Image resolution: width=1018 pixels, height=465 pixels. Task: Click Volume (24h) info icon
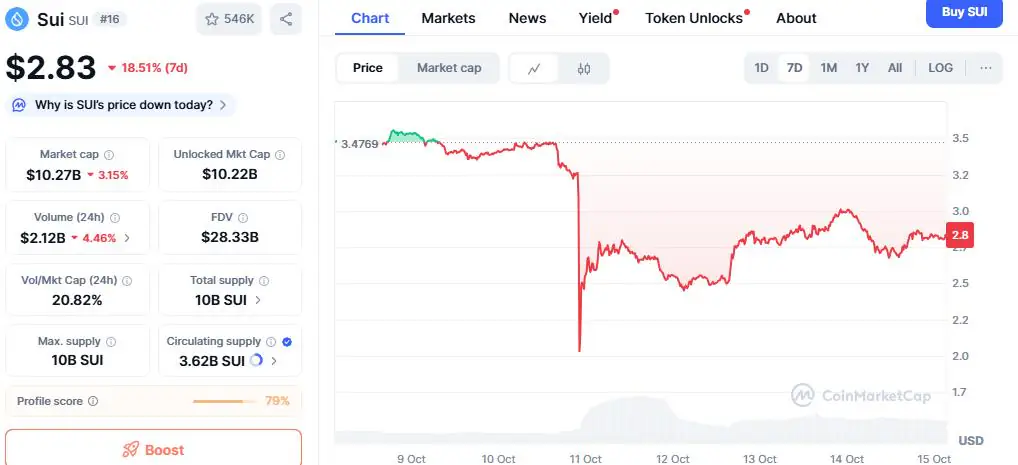115,218
